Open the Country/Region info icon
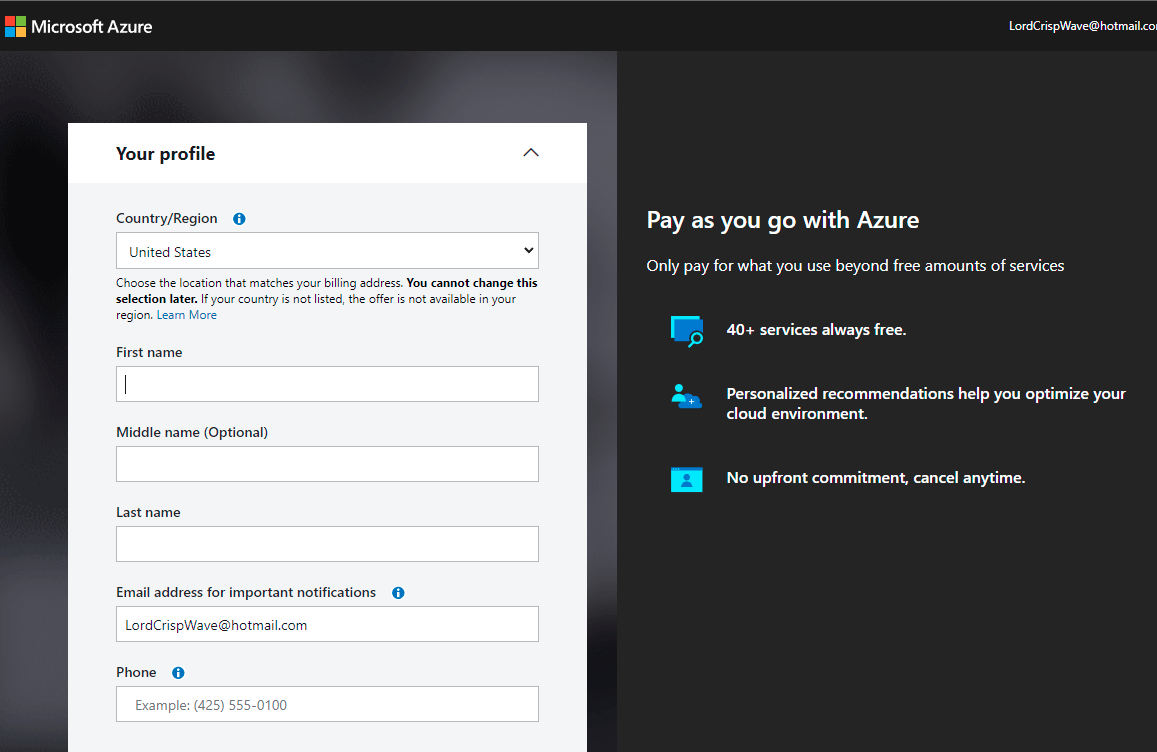The image size is (1157, 752). [x=239, y=218]
